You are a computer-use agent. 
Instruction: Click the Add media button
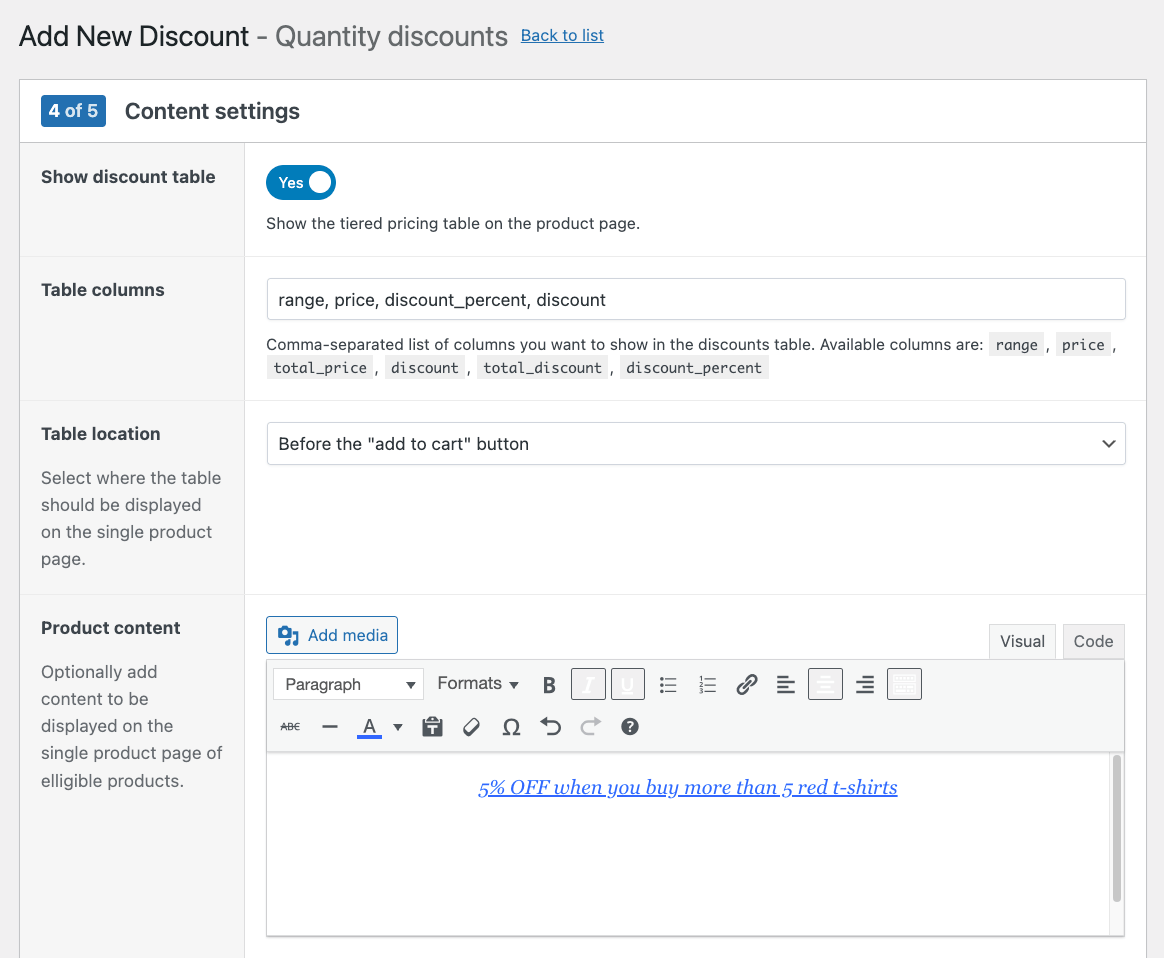(332, 635)
